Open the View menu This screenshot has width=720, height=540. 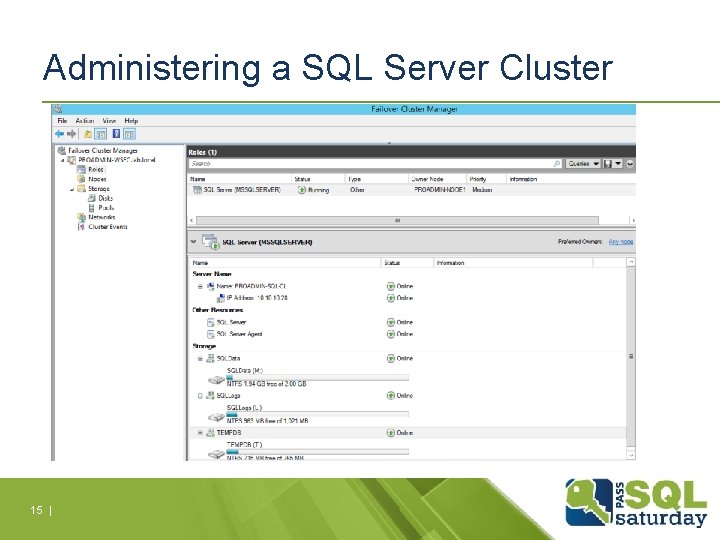pyautogui.click(x=109, y=121)
